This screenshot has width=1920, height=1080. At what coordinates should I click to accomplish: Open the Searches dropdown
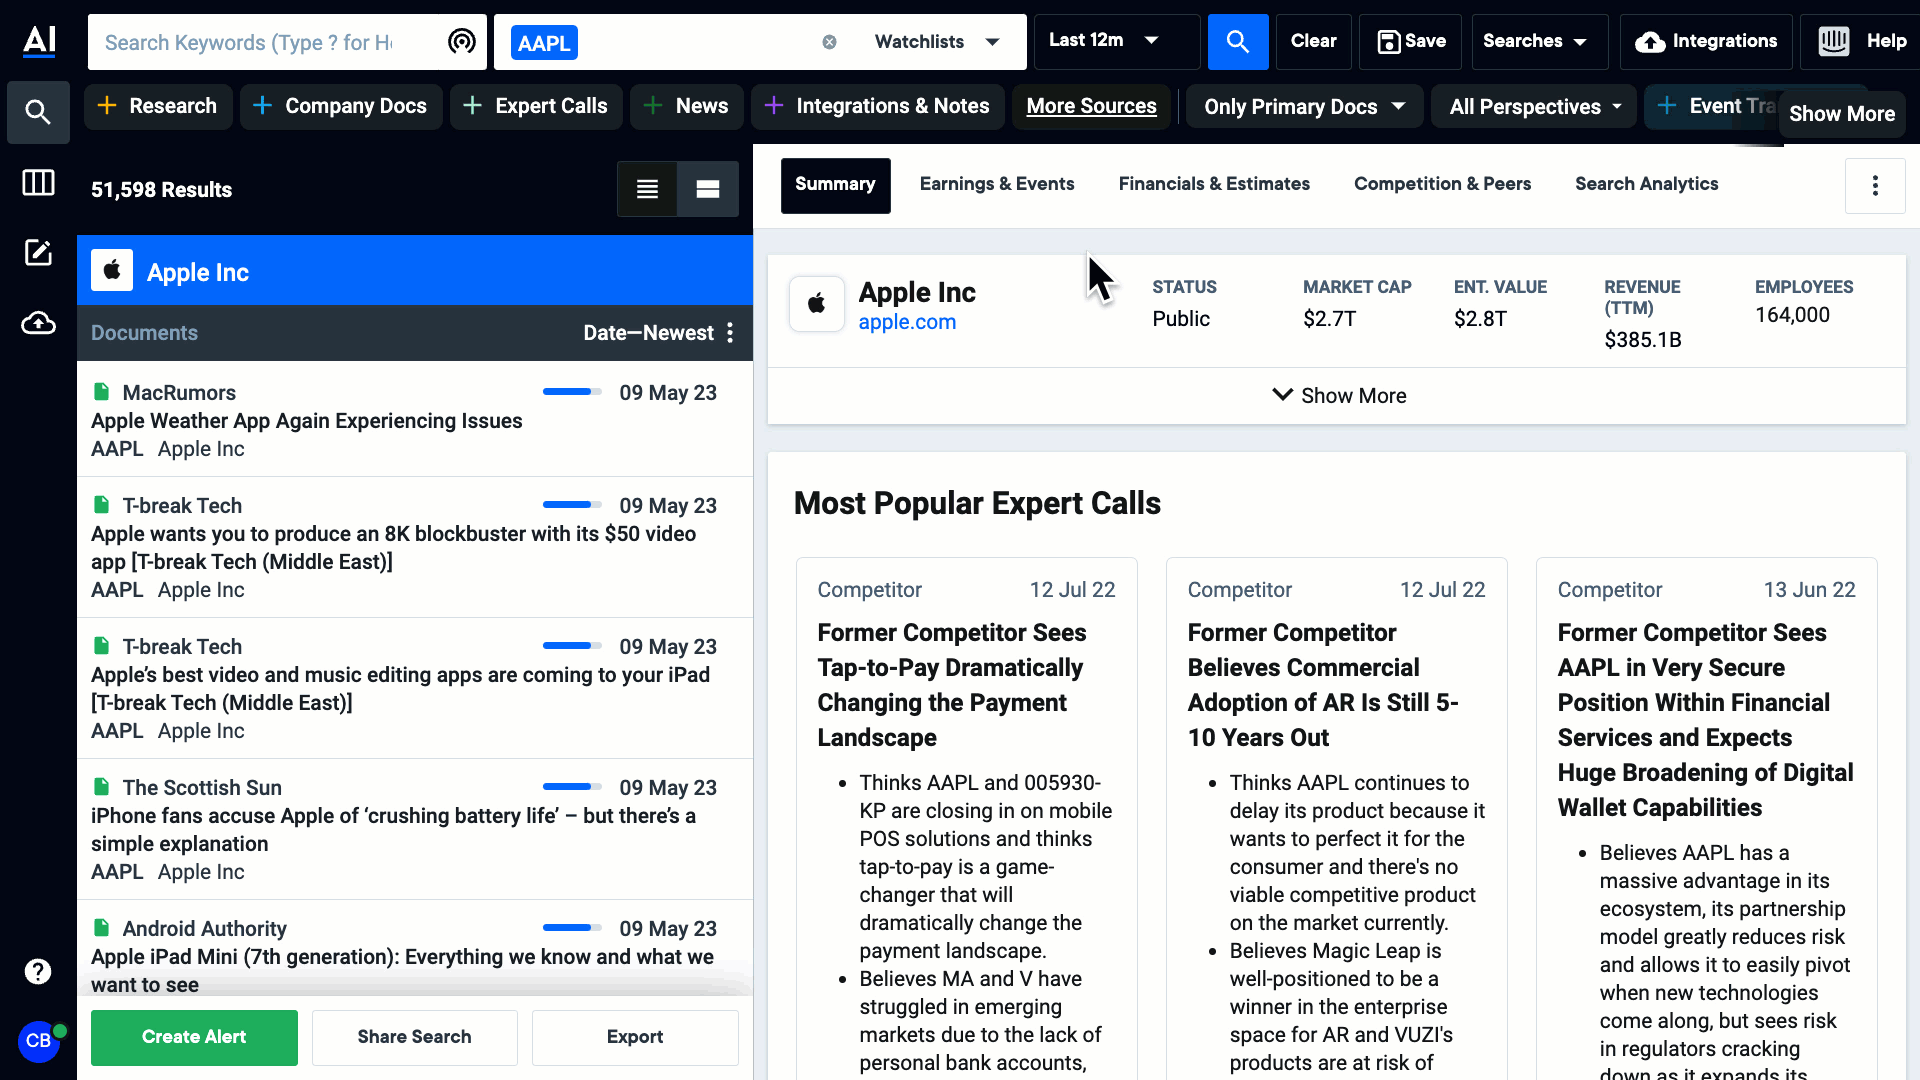click(1539, 41)
